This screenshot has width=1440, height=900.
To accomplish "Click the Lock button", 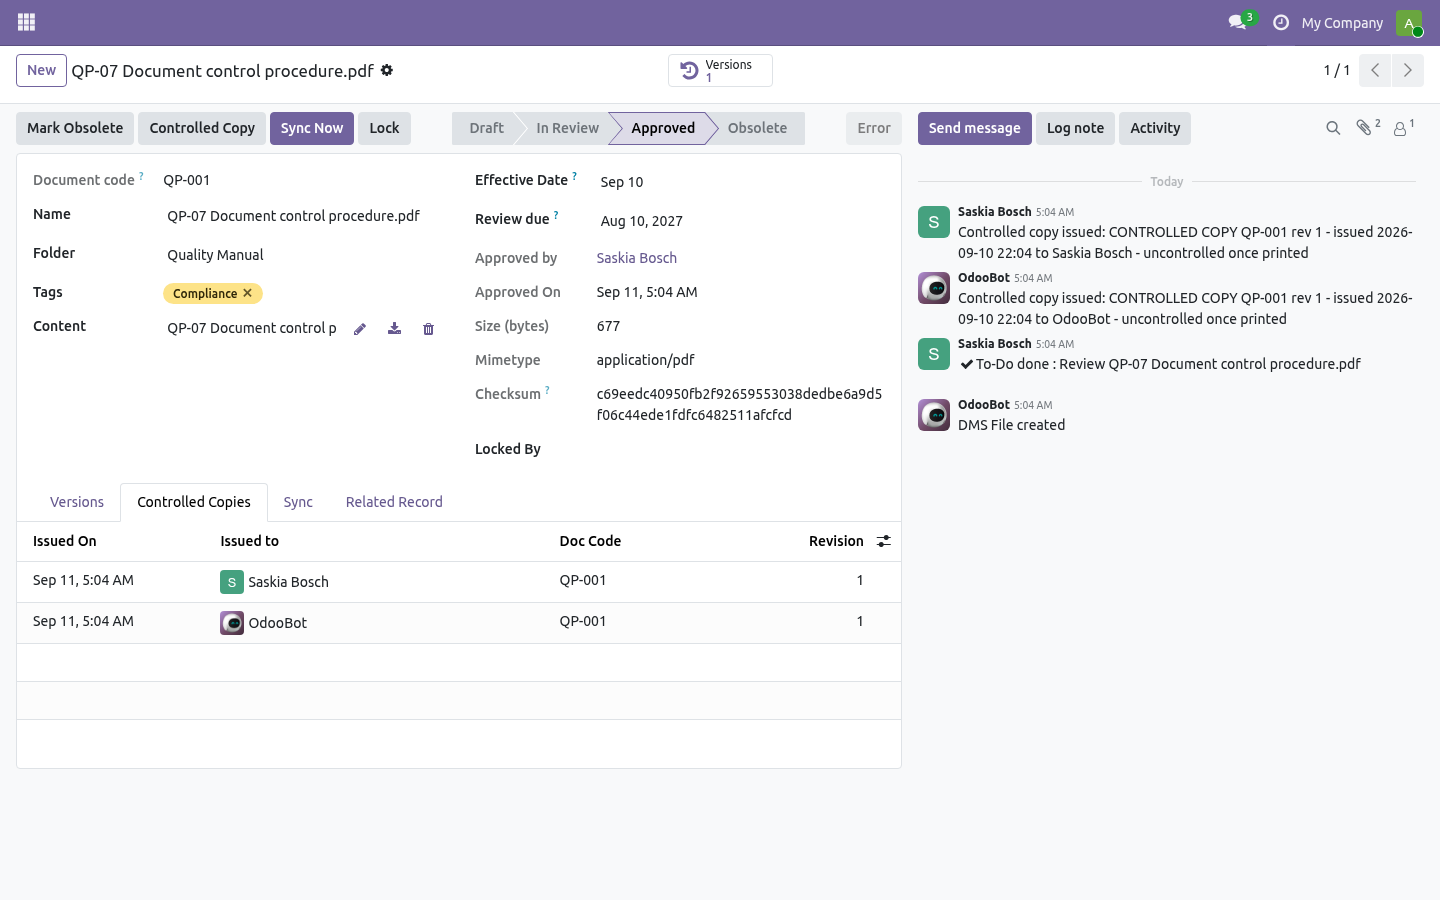I will 384,128.
